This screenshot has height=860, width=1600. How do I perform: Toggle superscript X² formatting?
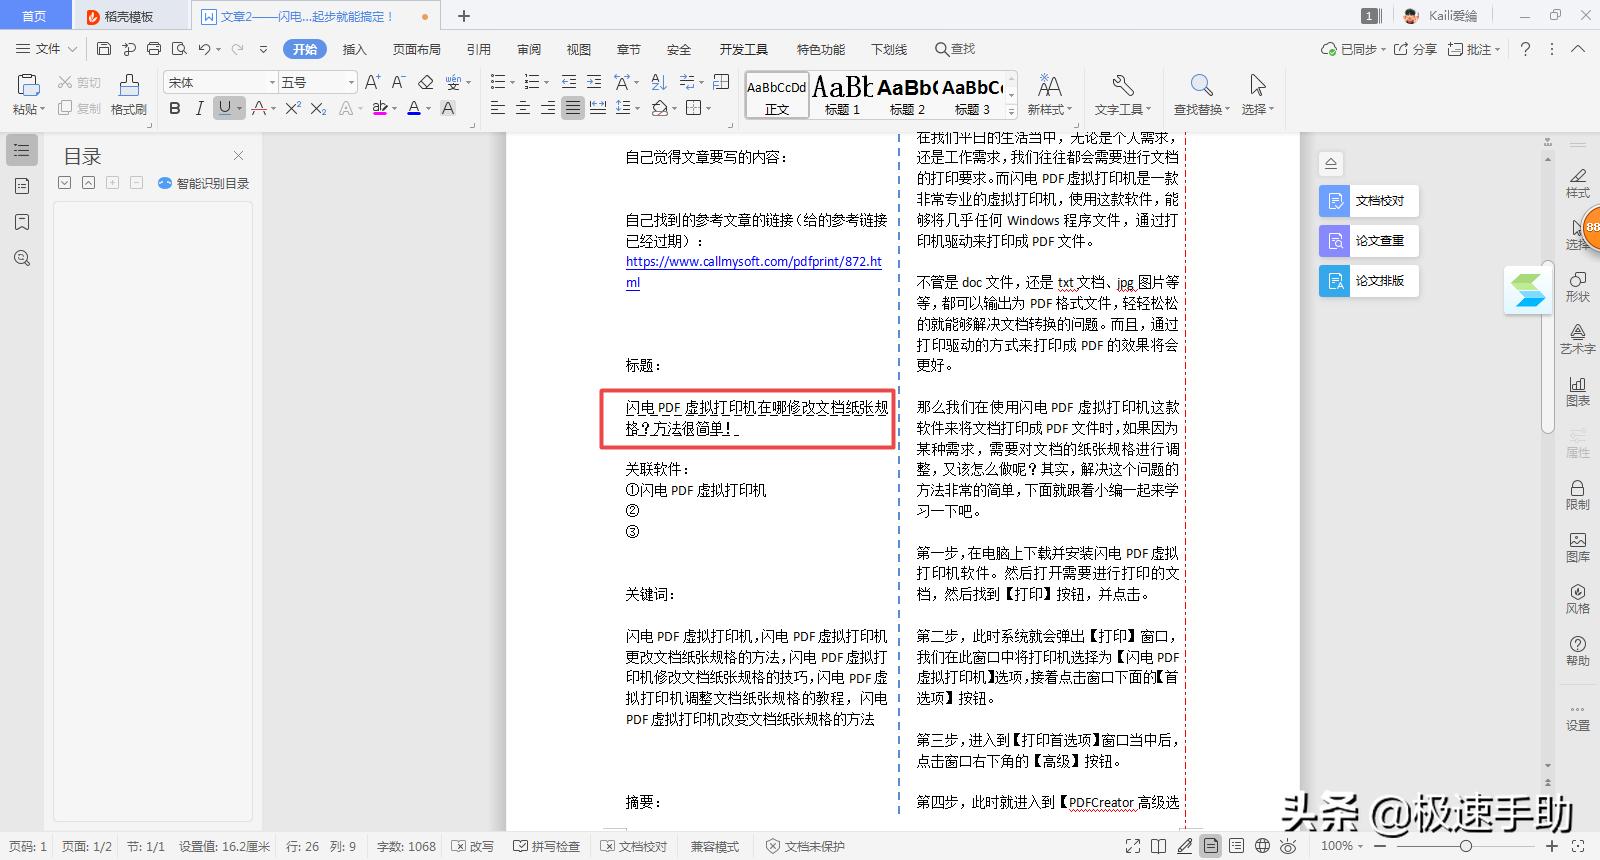(x=293, y=108)
